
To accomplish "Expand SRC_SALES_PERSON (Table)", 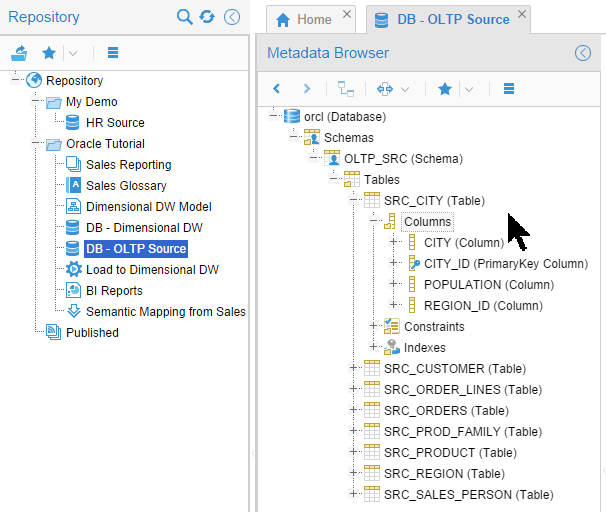I will 354,493.
